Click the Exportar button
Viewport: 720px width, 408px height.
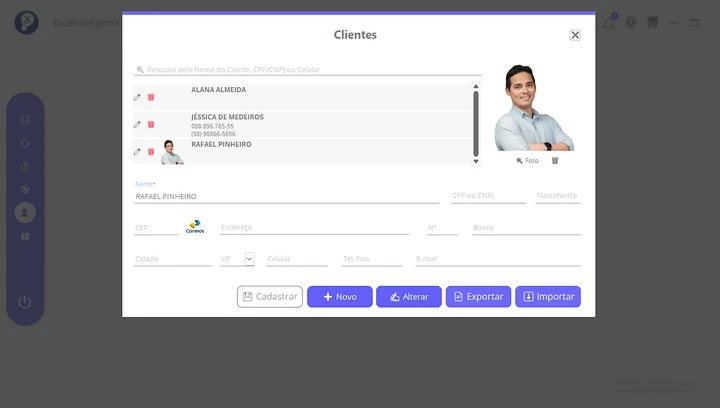tap(478, 297)
